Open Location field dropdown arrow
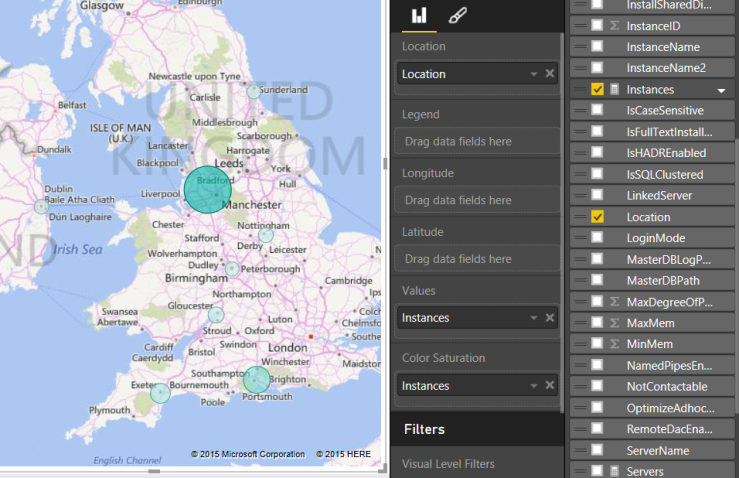Viewport: 739px width, 478px height. click(x=534, y=74)
